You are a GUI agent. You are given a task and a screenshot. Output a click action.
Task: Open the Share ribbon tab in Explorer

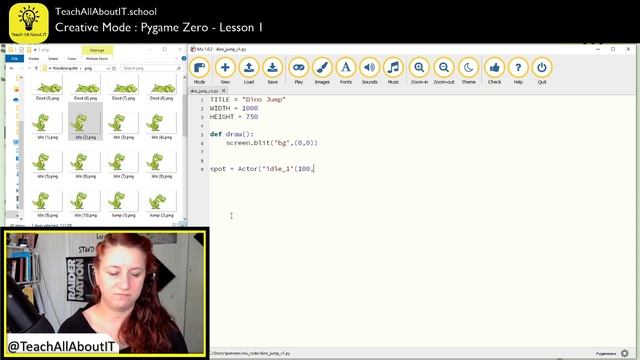[x=53, y=59]
